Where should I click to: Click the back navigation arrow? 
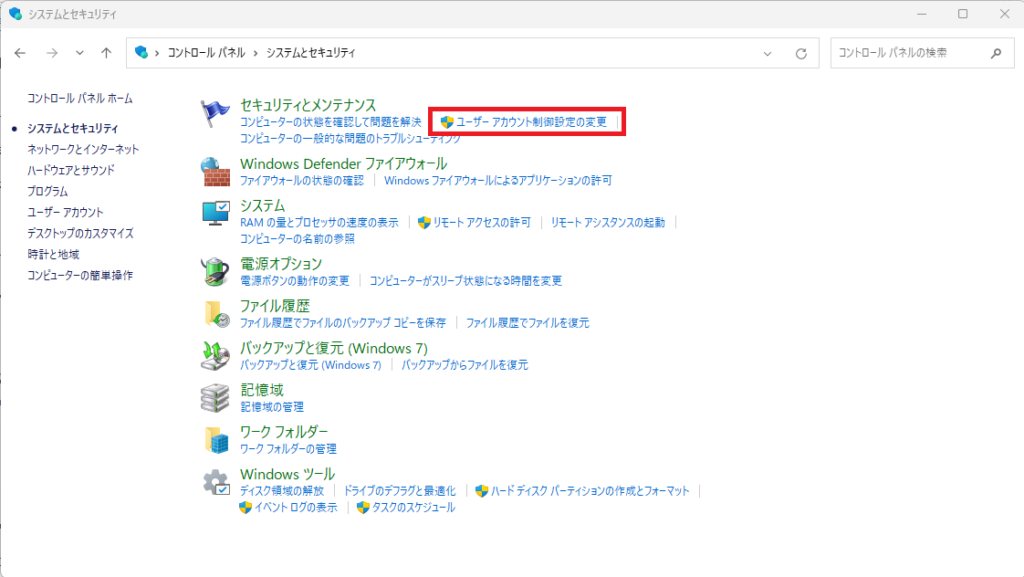pyautogui.click(x=21, y=53)
